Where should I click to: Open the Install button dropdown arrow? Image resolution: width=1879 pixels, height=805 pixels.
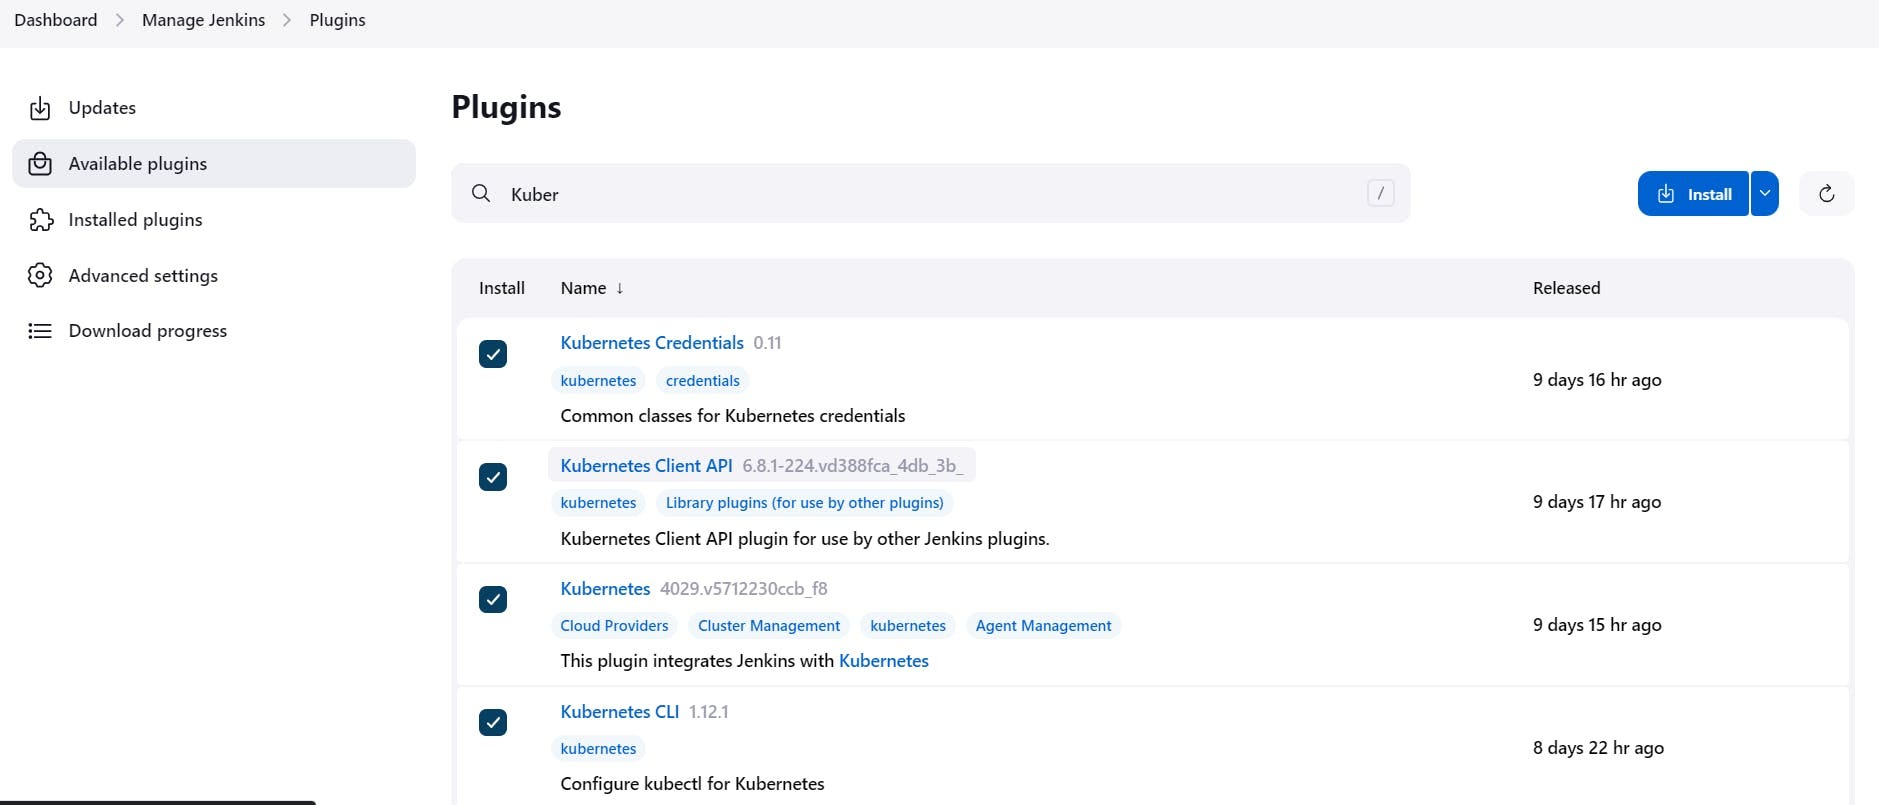coord(1765,193)
